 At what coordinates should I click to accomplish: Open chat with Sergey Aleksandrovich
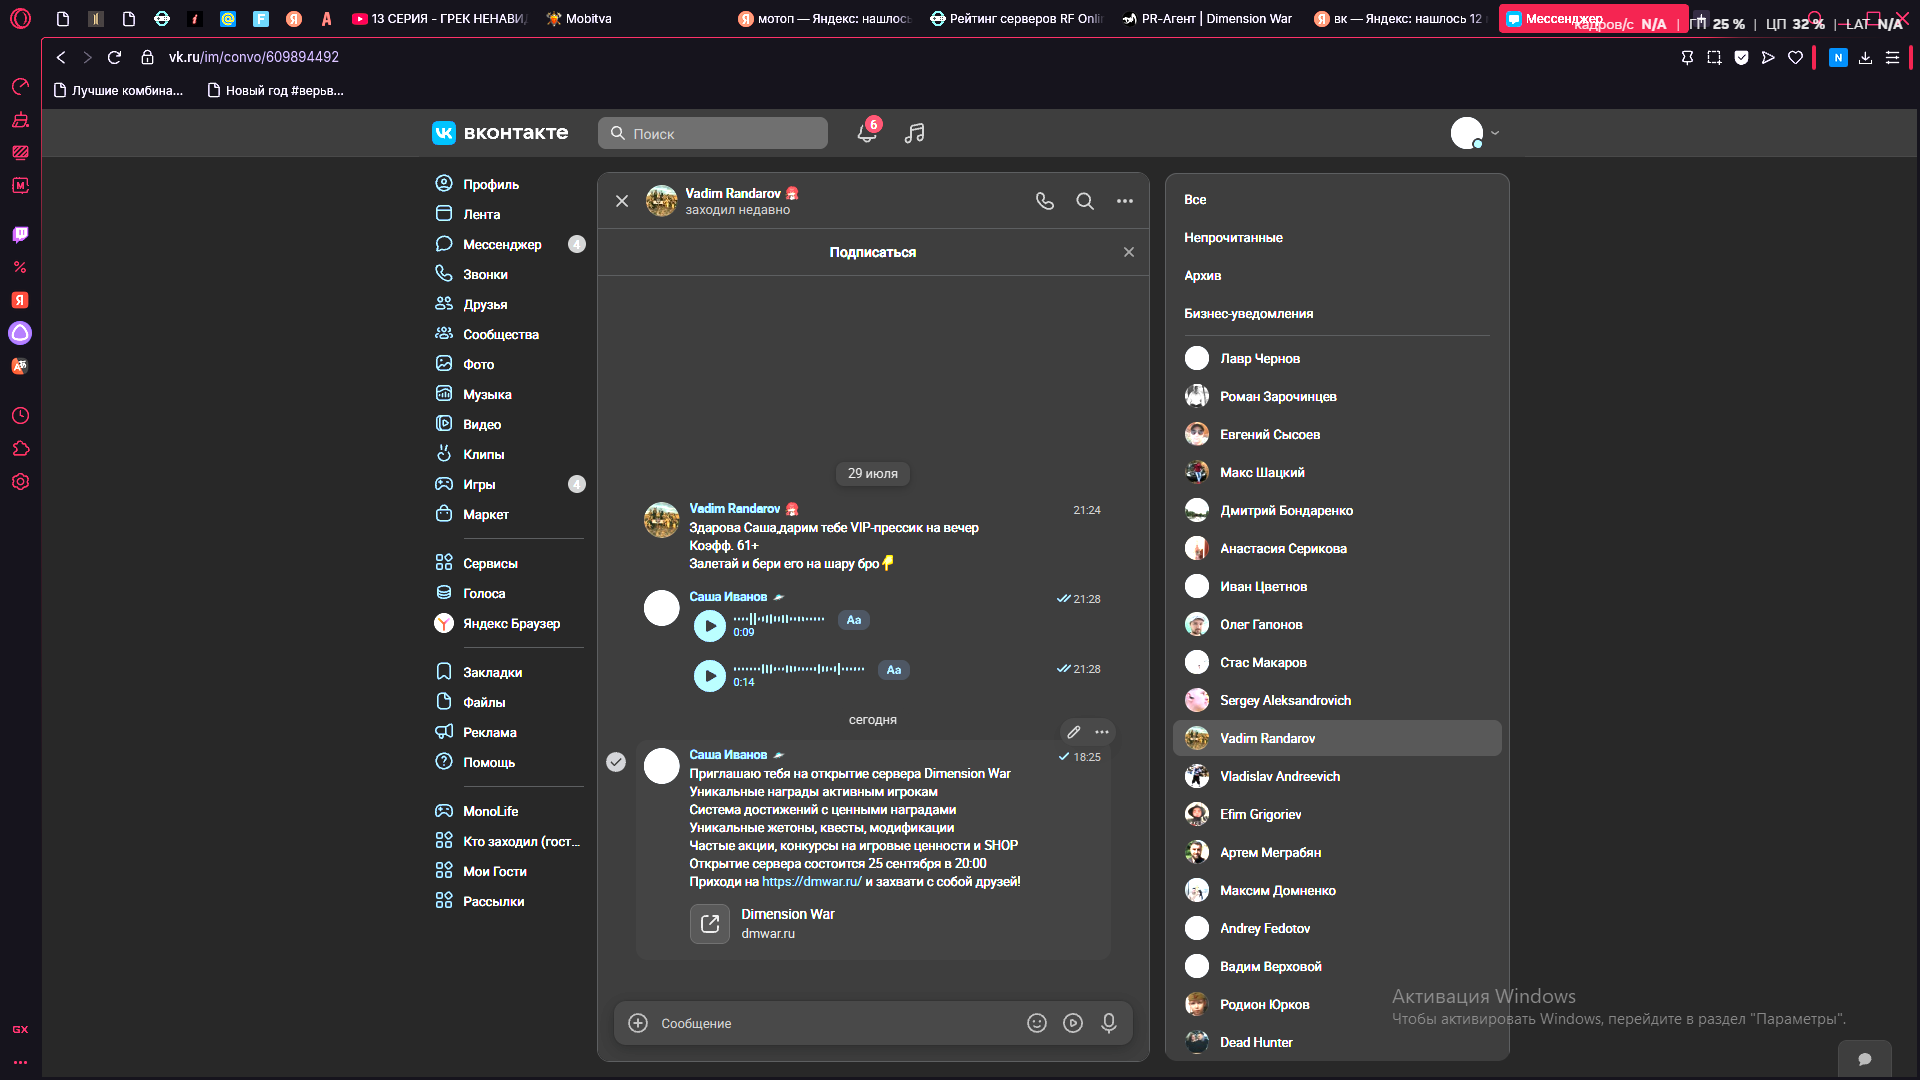point(1337,700)
